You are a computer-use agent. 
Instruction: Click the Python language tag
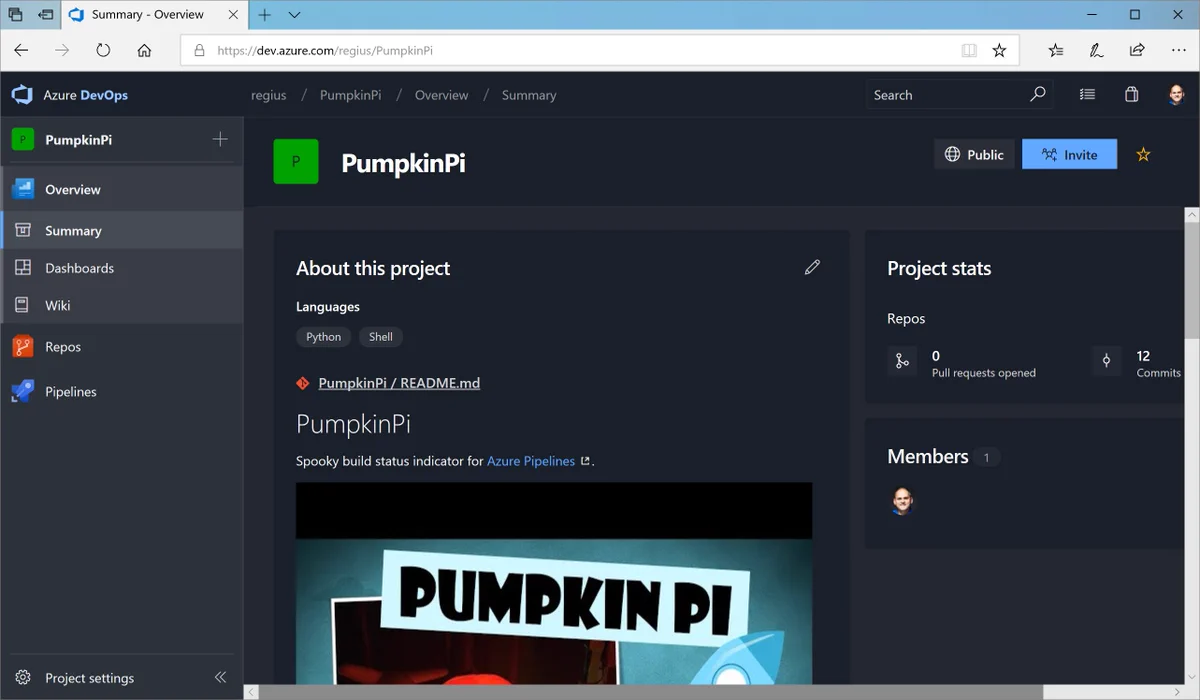tap(323, 337)
